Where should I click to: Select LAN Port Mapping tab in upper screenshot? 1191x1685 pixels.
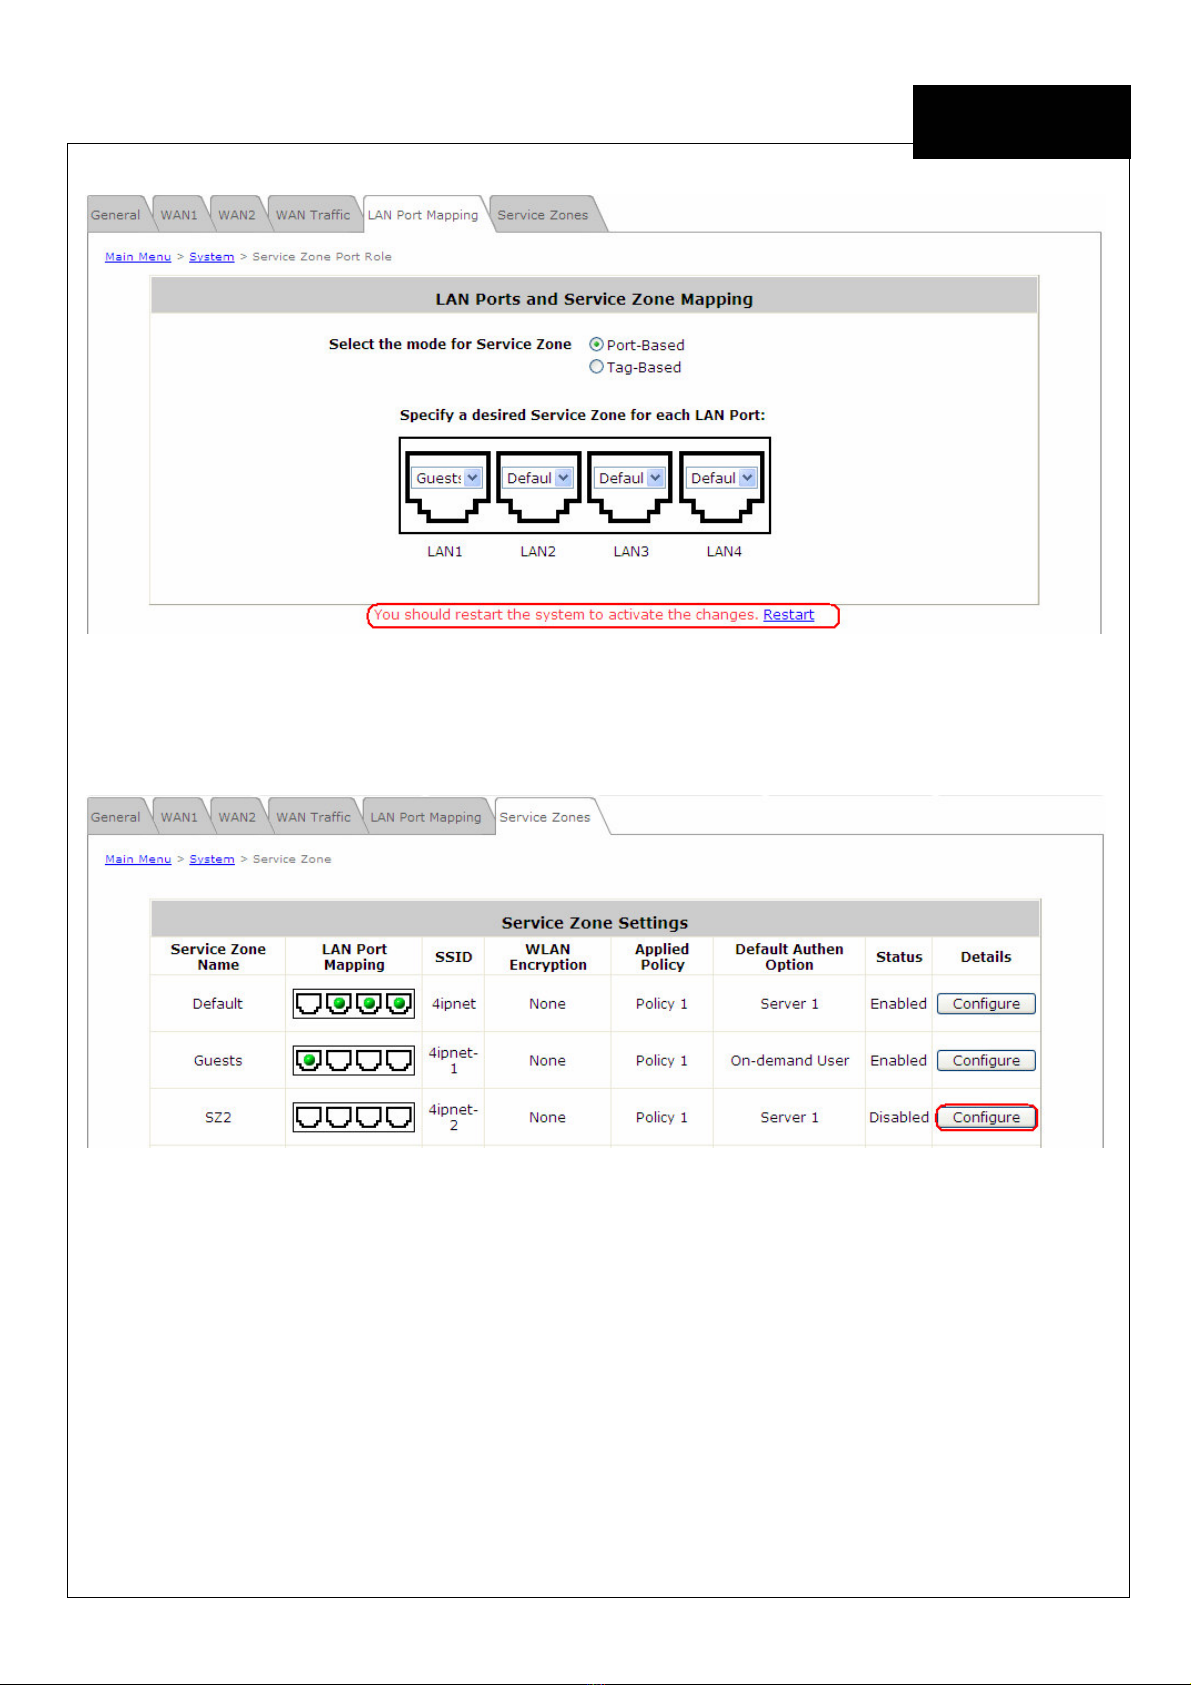(423, 214)
